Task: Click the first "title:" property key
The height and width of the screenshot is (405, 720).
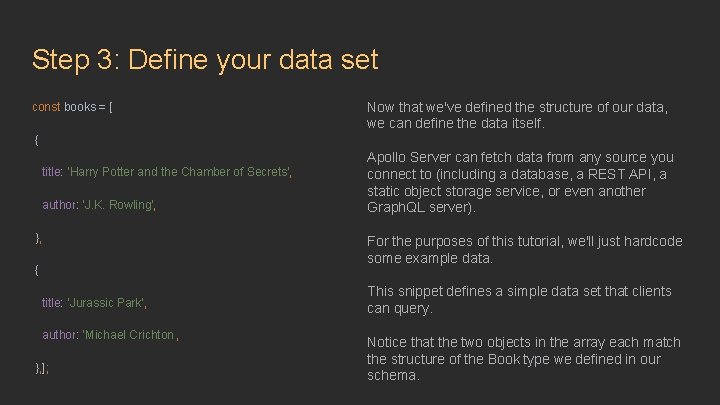Action: click(x=53, y=172)
